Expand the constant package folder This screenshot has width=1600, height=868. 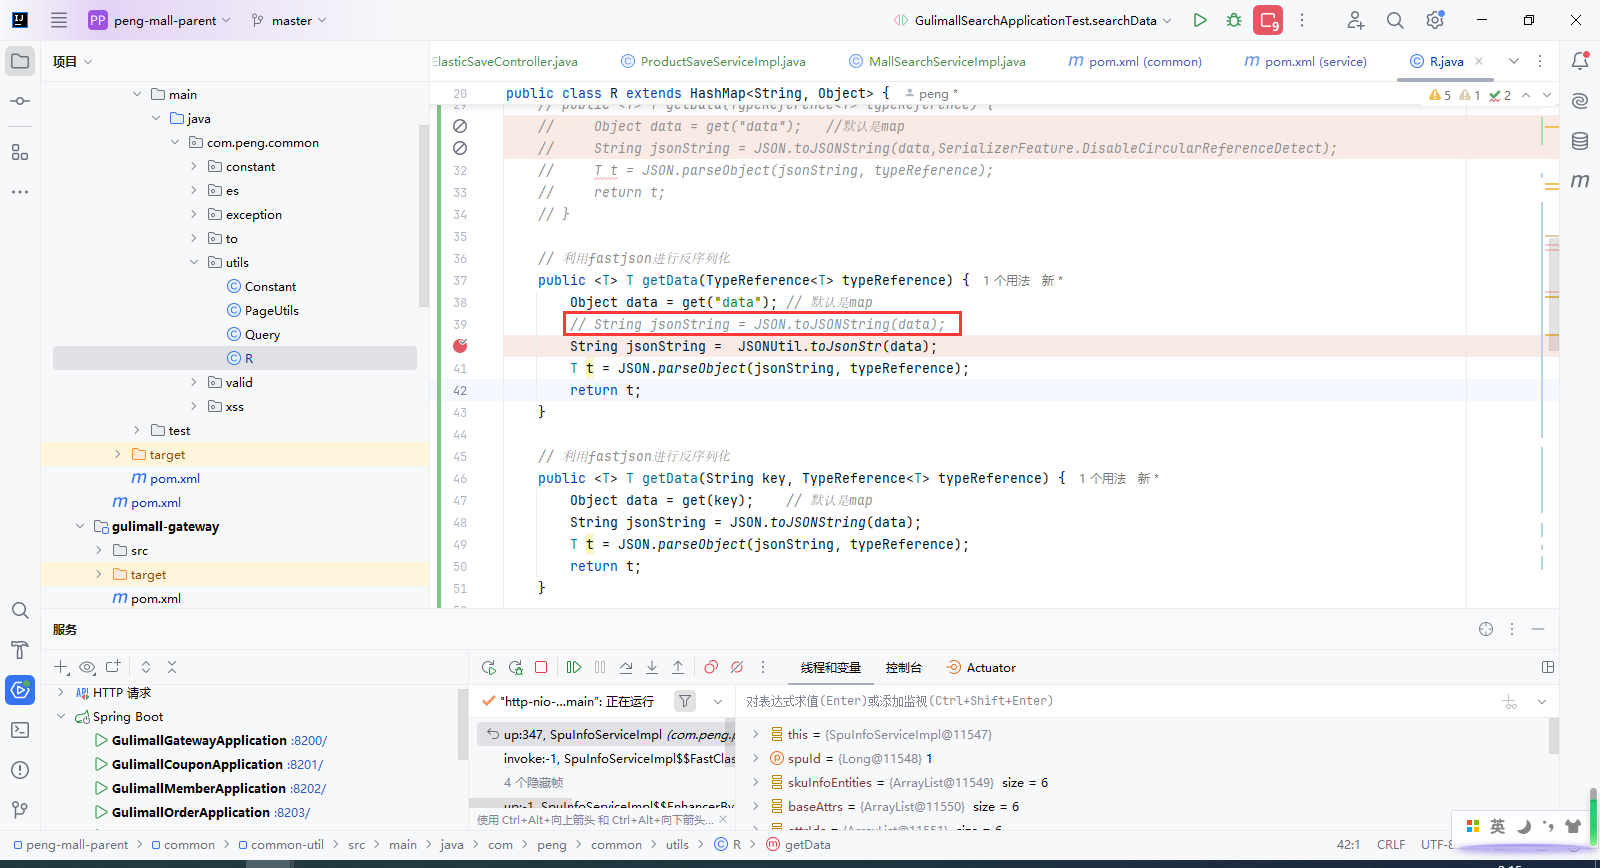194,166
